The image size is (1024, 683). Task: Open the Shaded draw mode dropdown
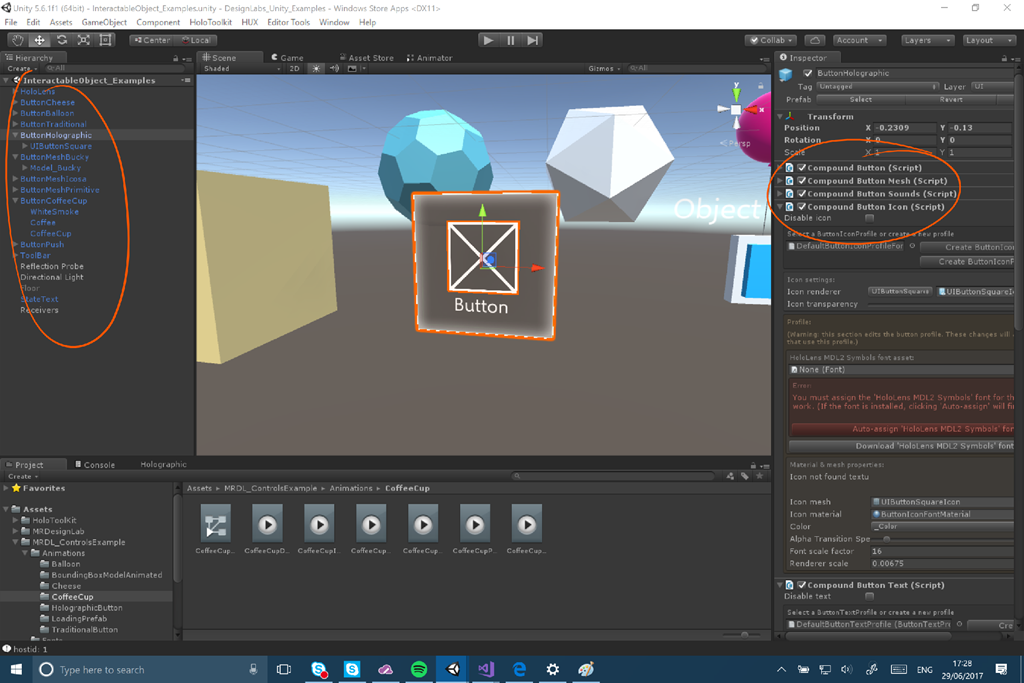242,69
